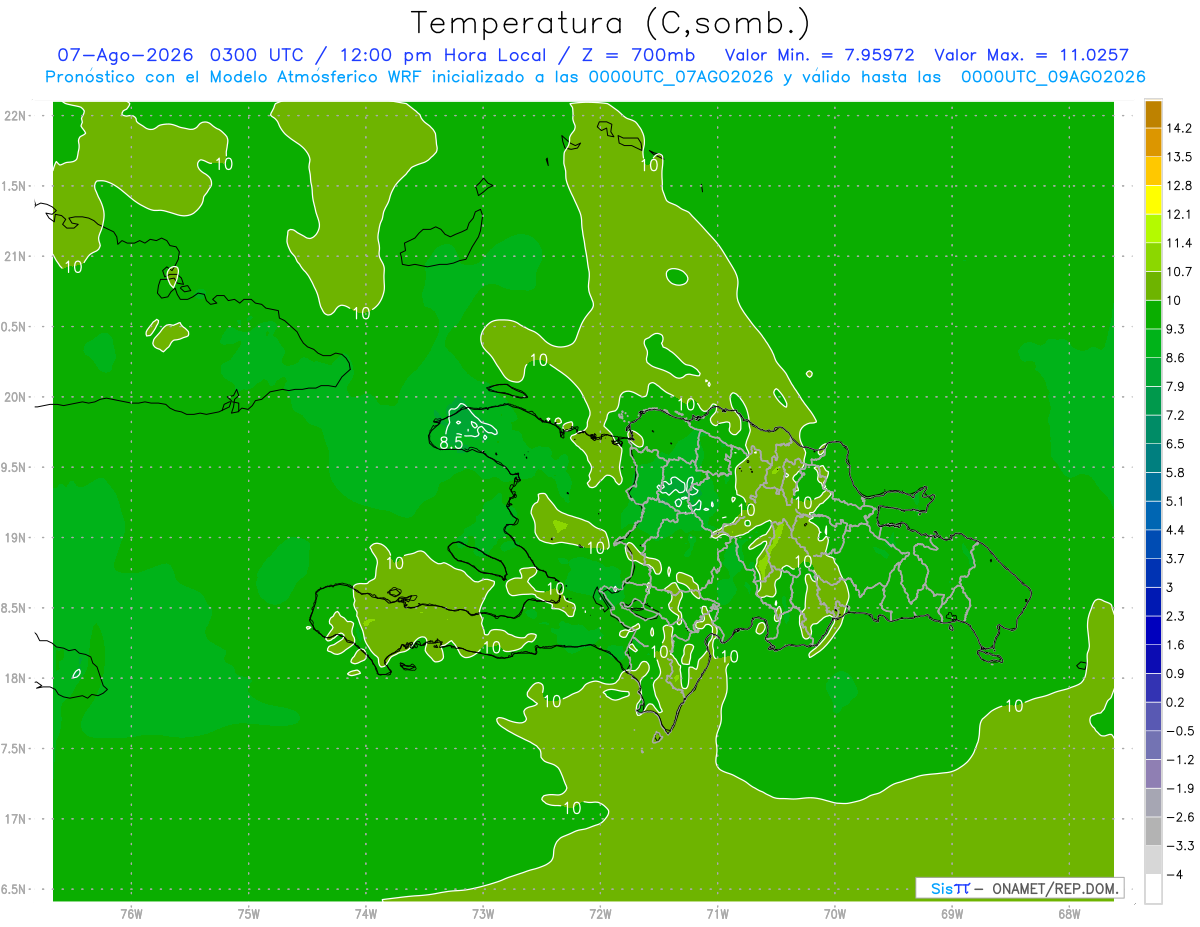Click the '5.1' colorbar label
This screenshot has height=927, width=1200.
tap(1177, 501)
